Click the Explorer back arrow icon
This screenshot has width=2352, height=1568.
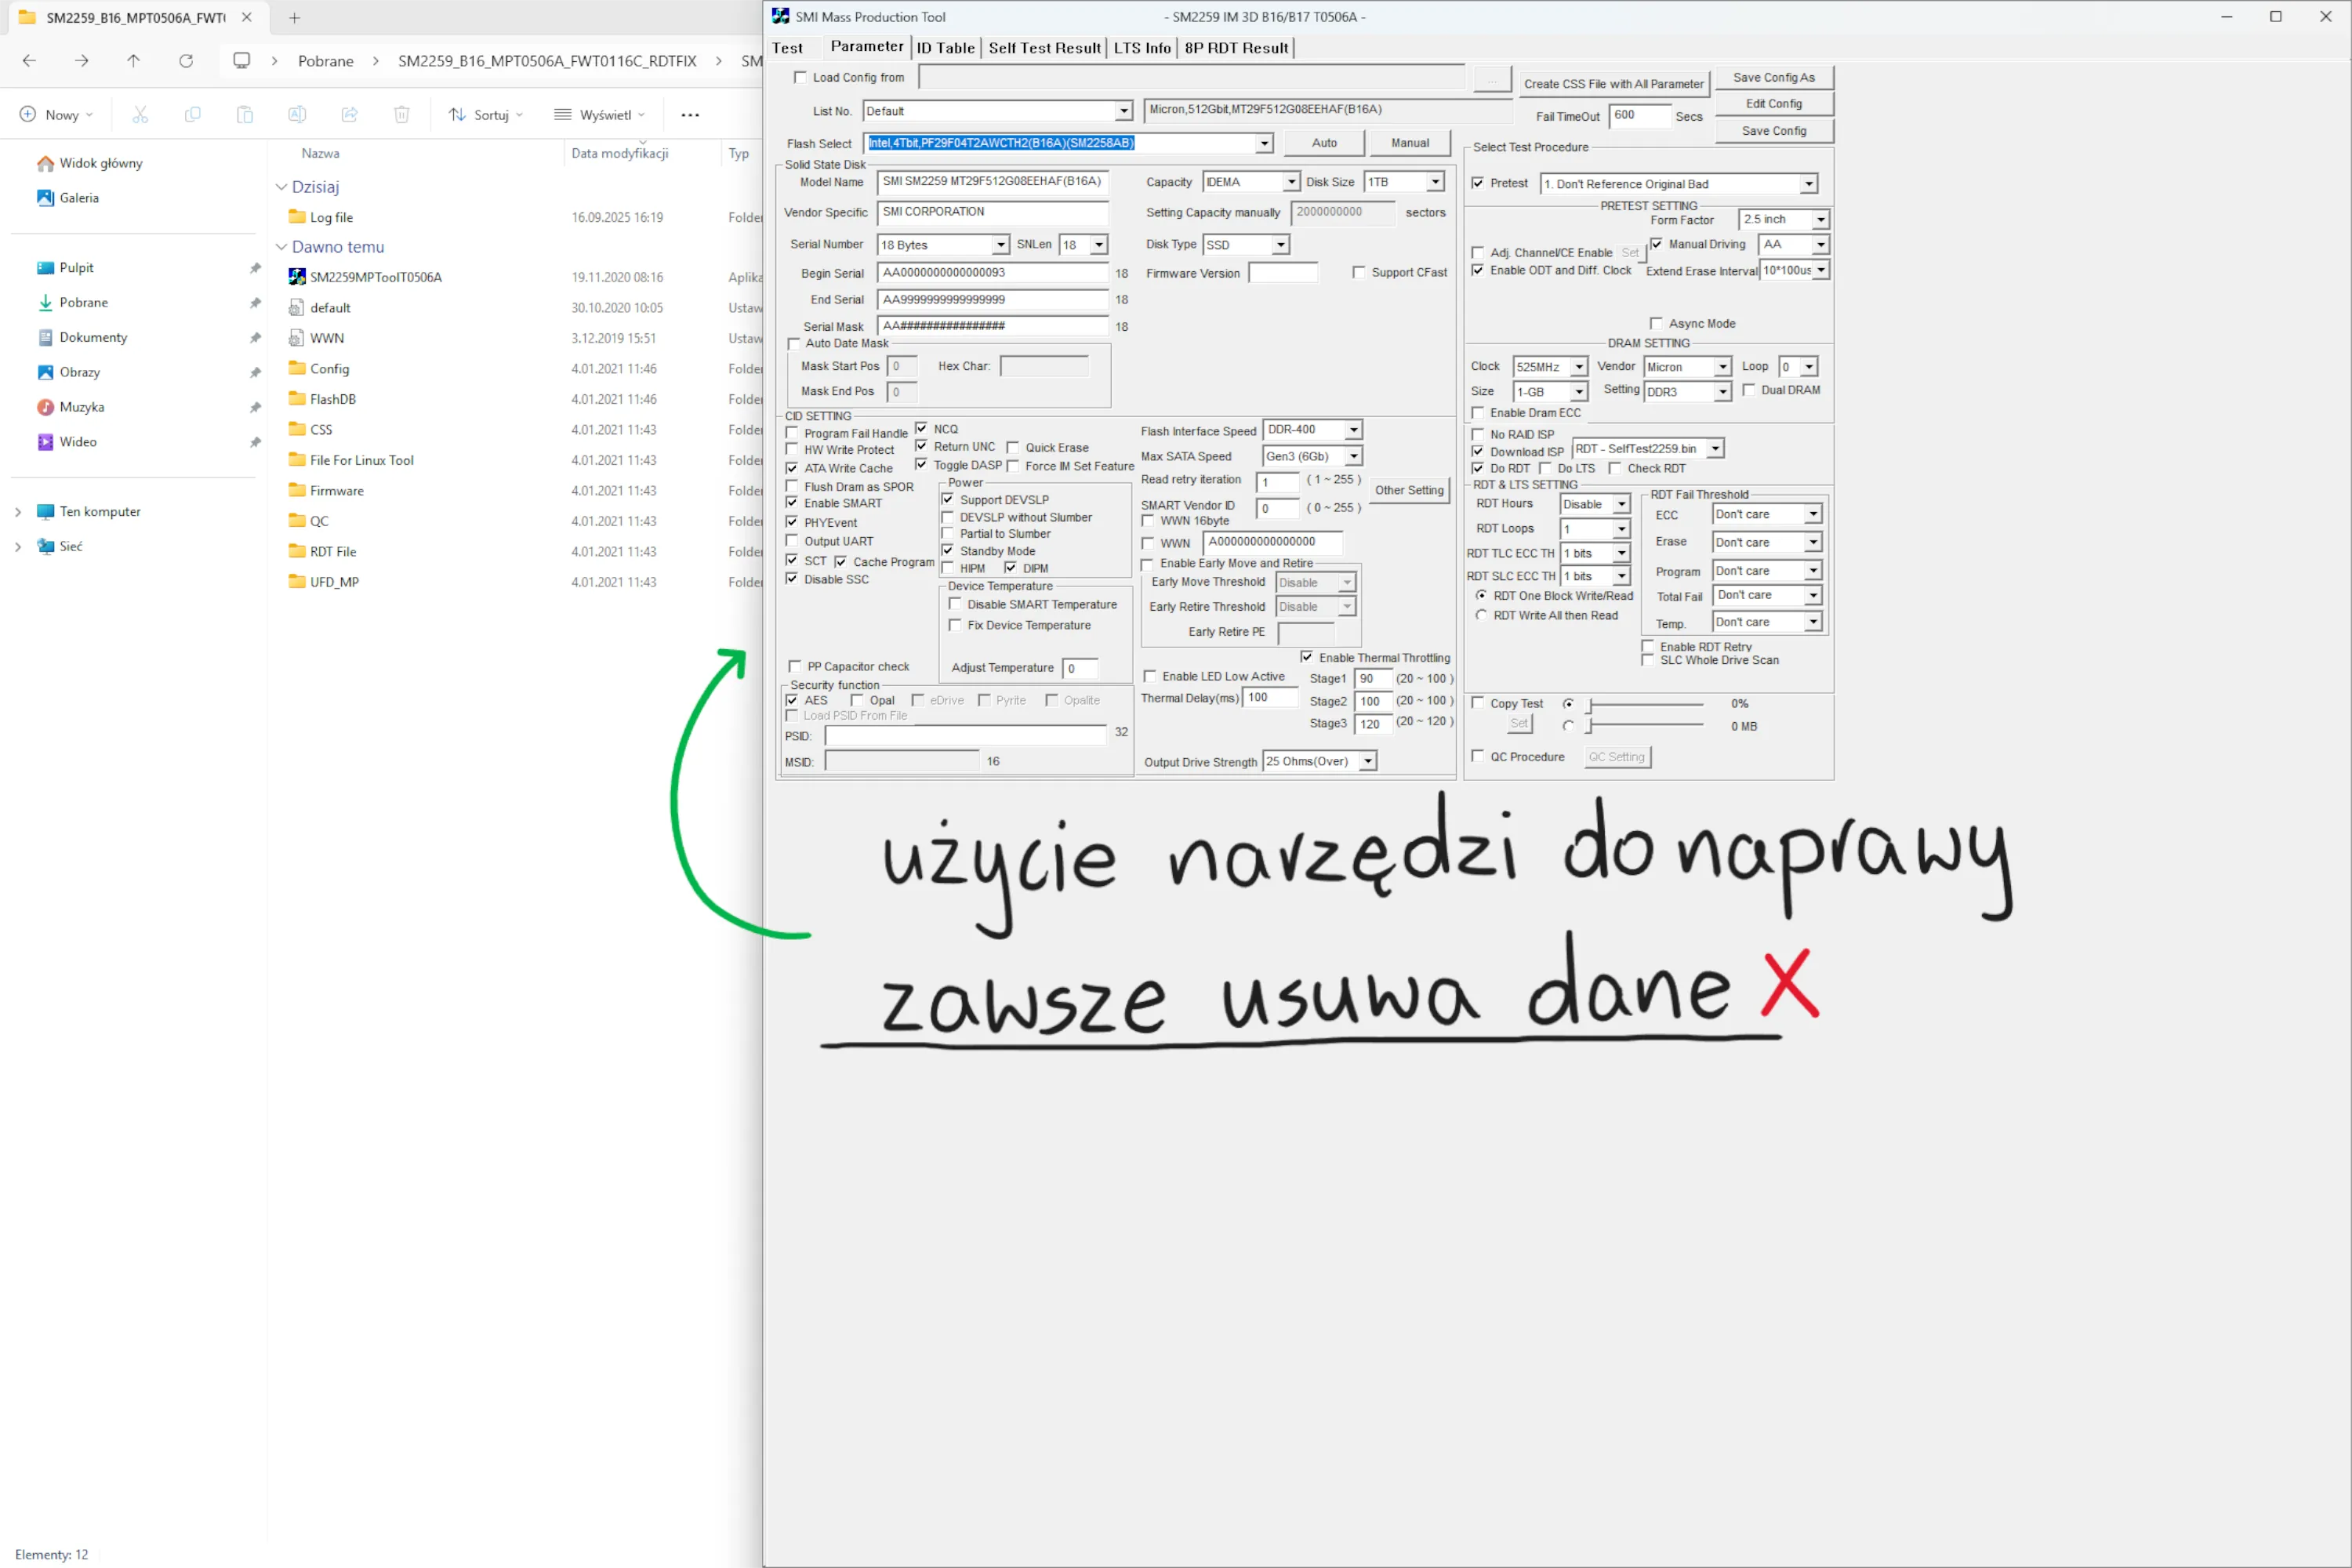29,61
